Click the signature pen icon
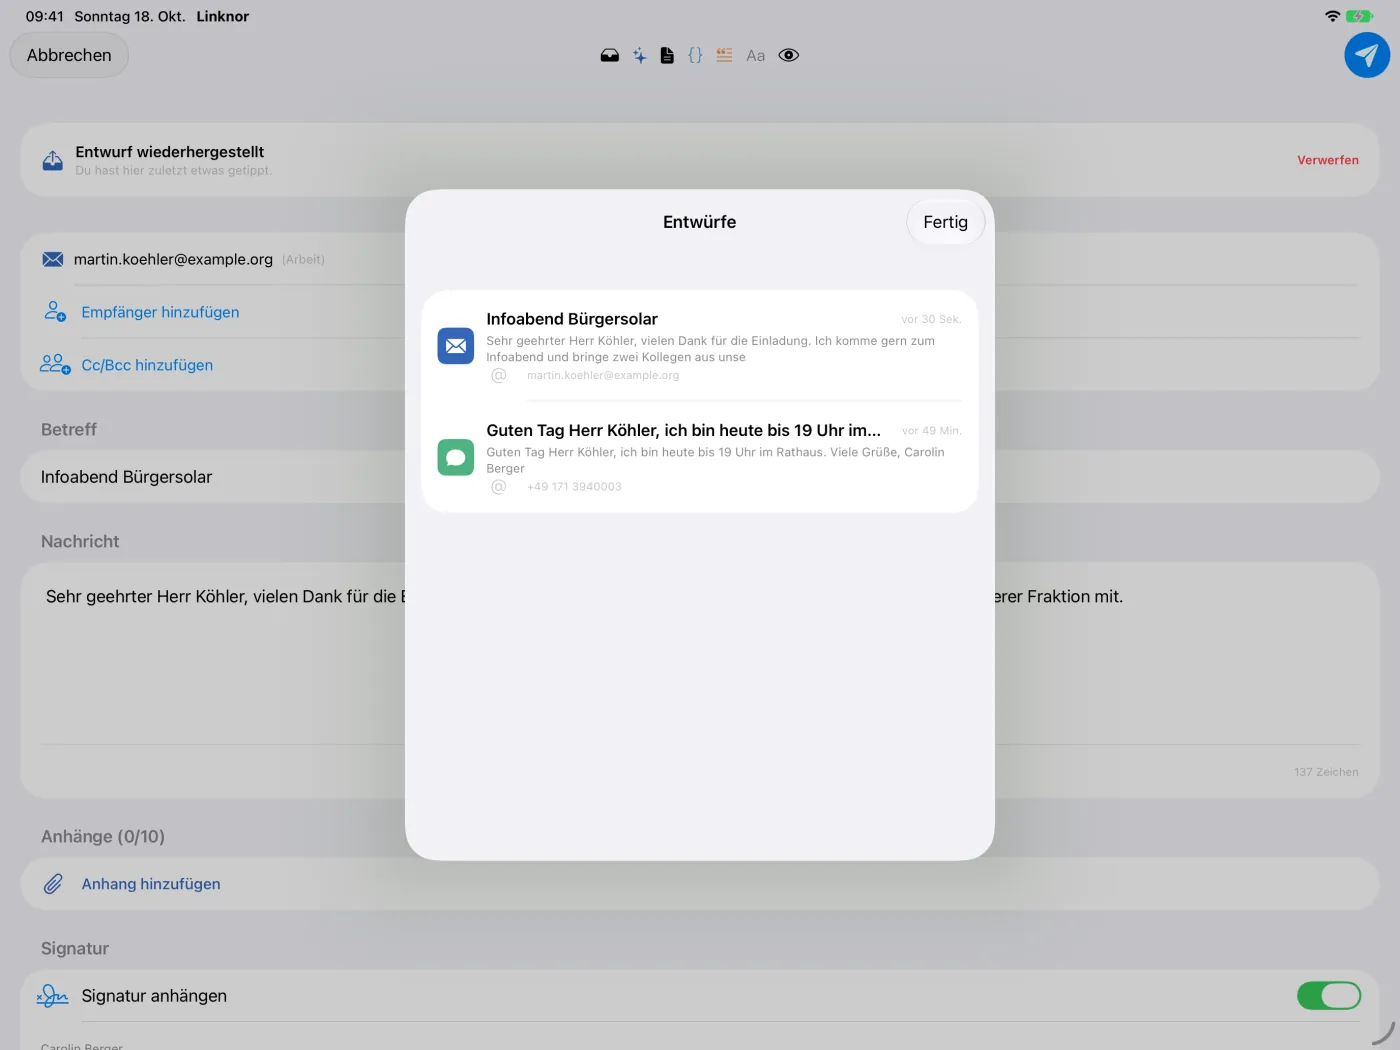Screen dimensions: 1400x1050 pyautogui.click(x=53, y=996)
